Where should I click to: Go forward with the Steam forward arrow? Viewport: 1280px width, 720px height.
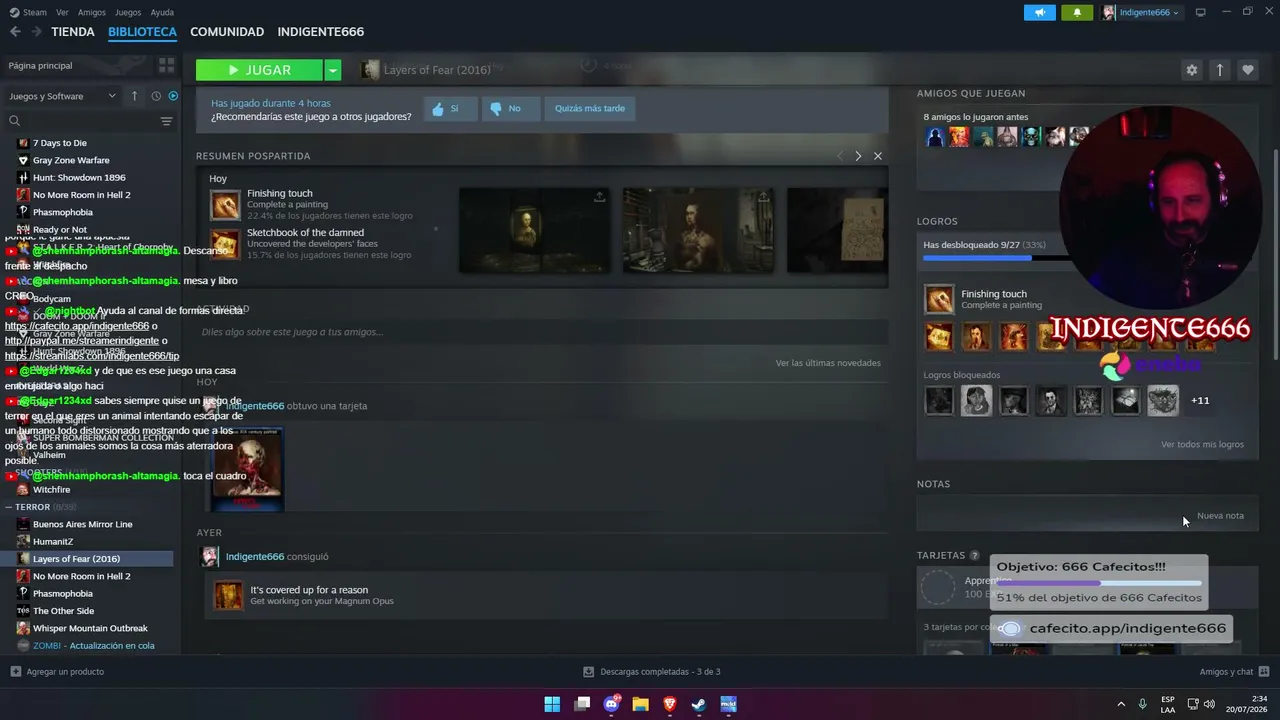(36, 32)
